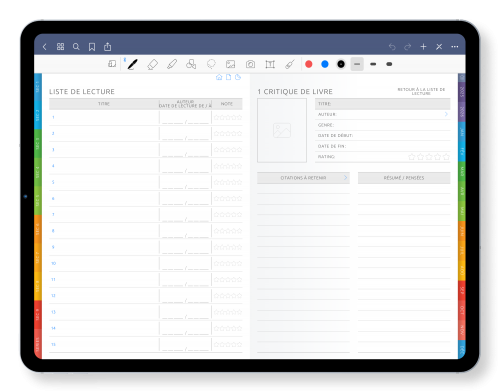Open the search magnifier
Screen dimensions: 500x392
(x=76, y=47)
